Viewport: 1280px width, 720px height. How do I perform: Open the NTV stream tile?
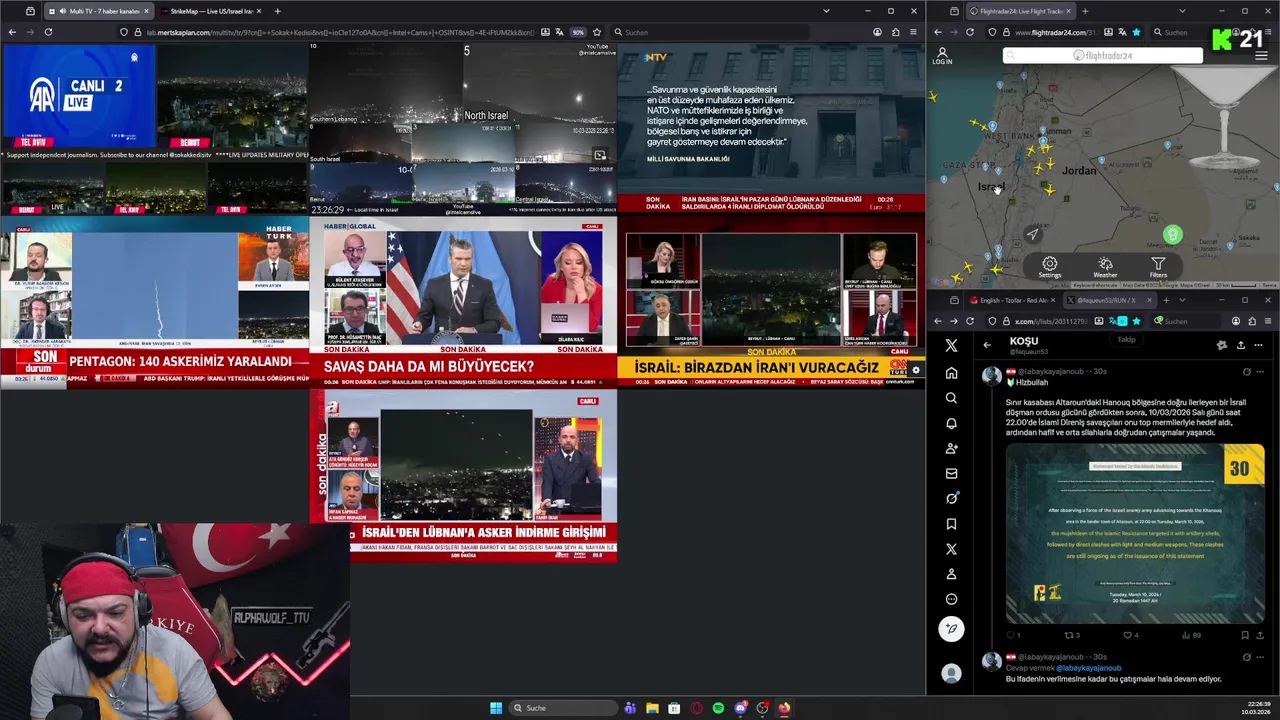pyautogui.click(x=771, y=128)
